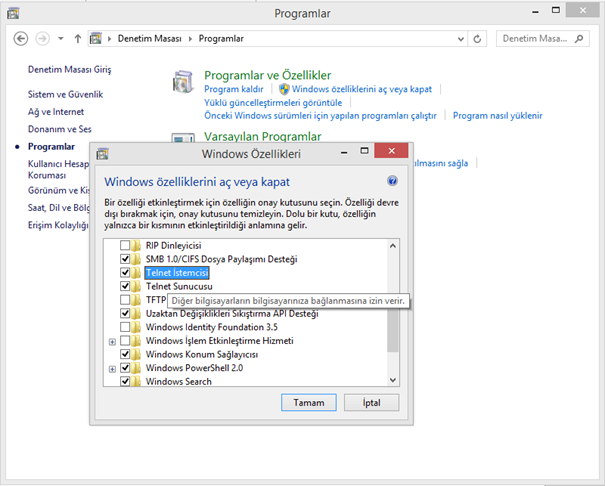The height and width of the screenshot is (486, 605).
Task: Check the RIP Dinleyicisi box
Action: tap(125, 245)
